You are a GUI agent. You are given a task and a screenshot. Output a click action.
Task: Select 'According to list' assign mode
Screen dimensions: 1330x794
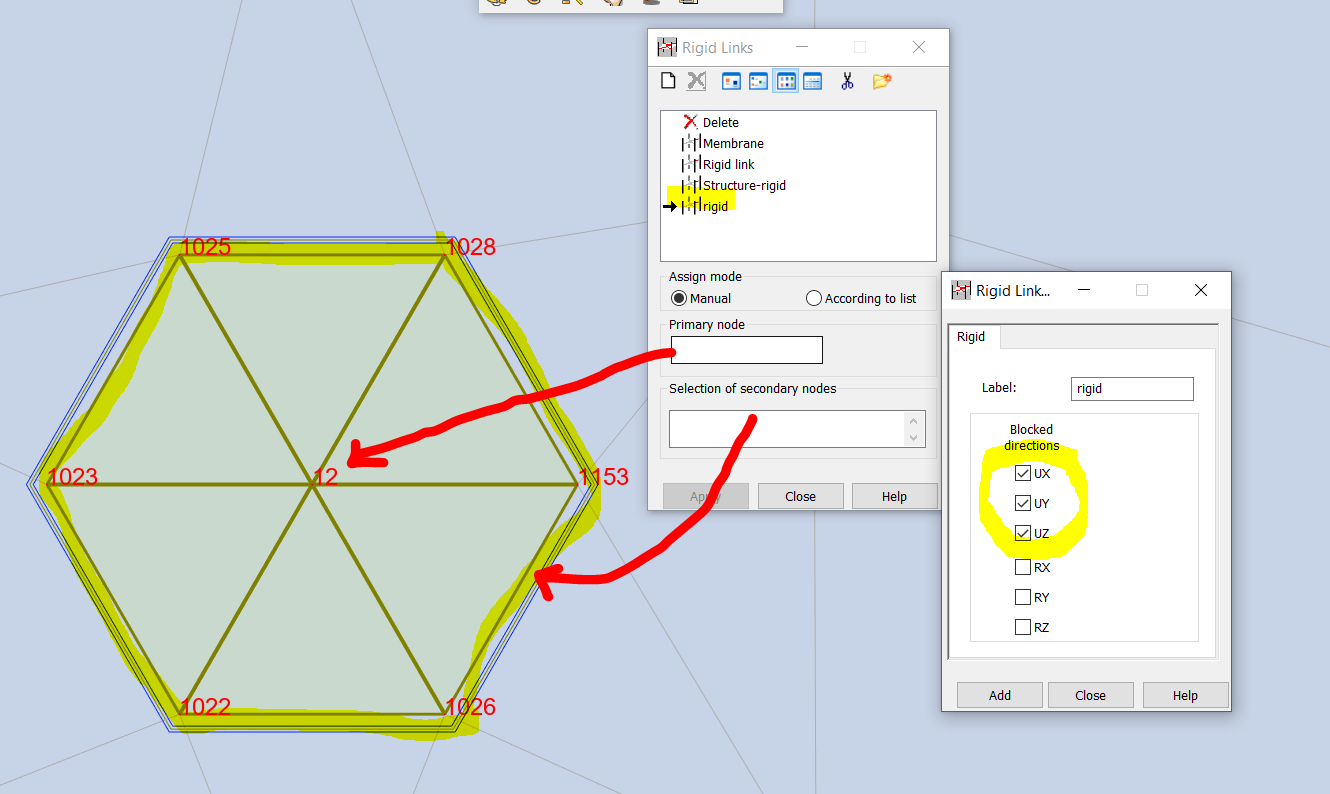tap(813, 298)
